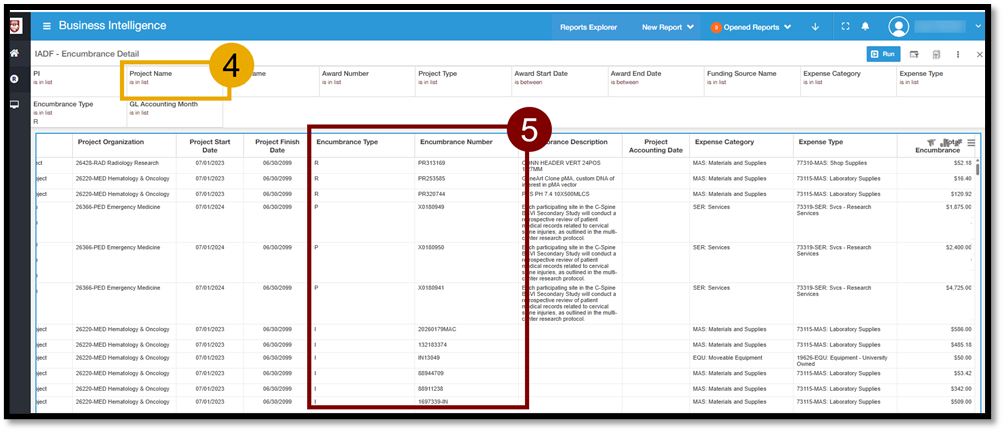Click the university shield logo
The width and height of the screenshot is (1004, 432).
pyautogui.click(x=14, y=26)
